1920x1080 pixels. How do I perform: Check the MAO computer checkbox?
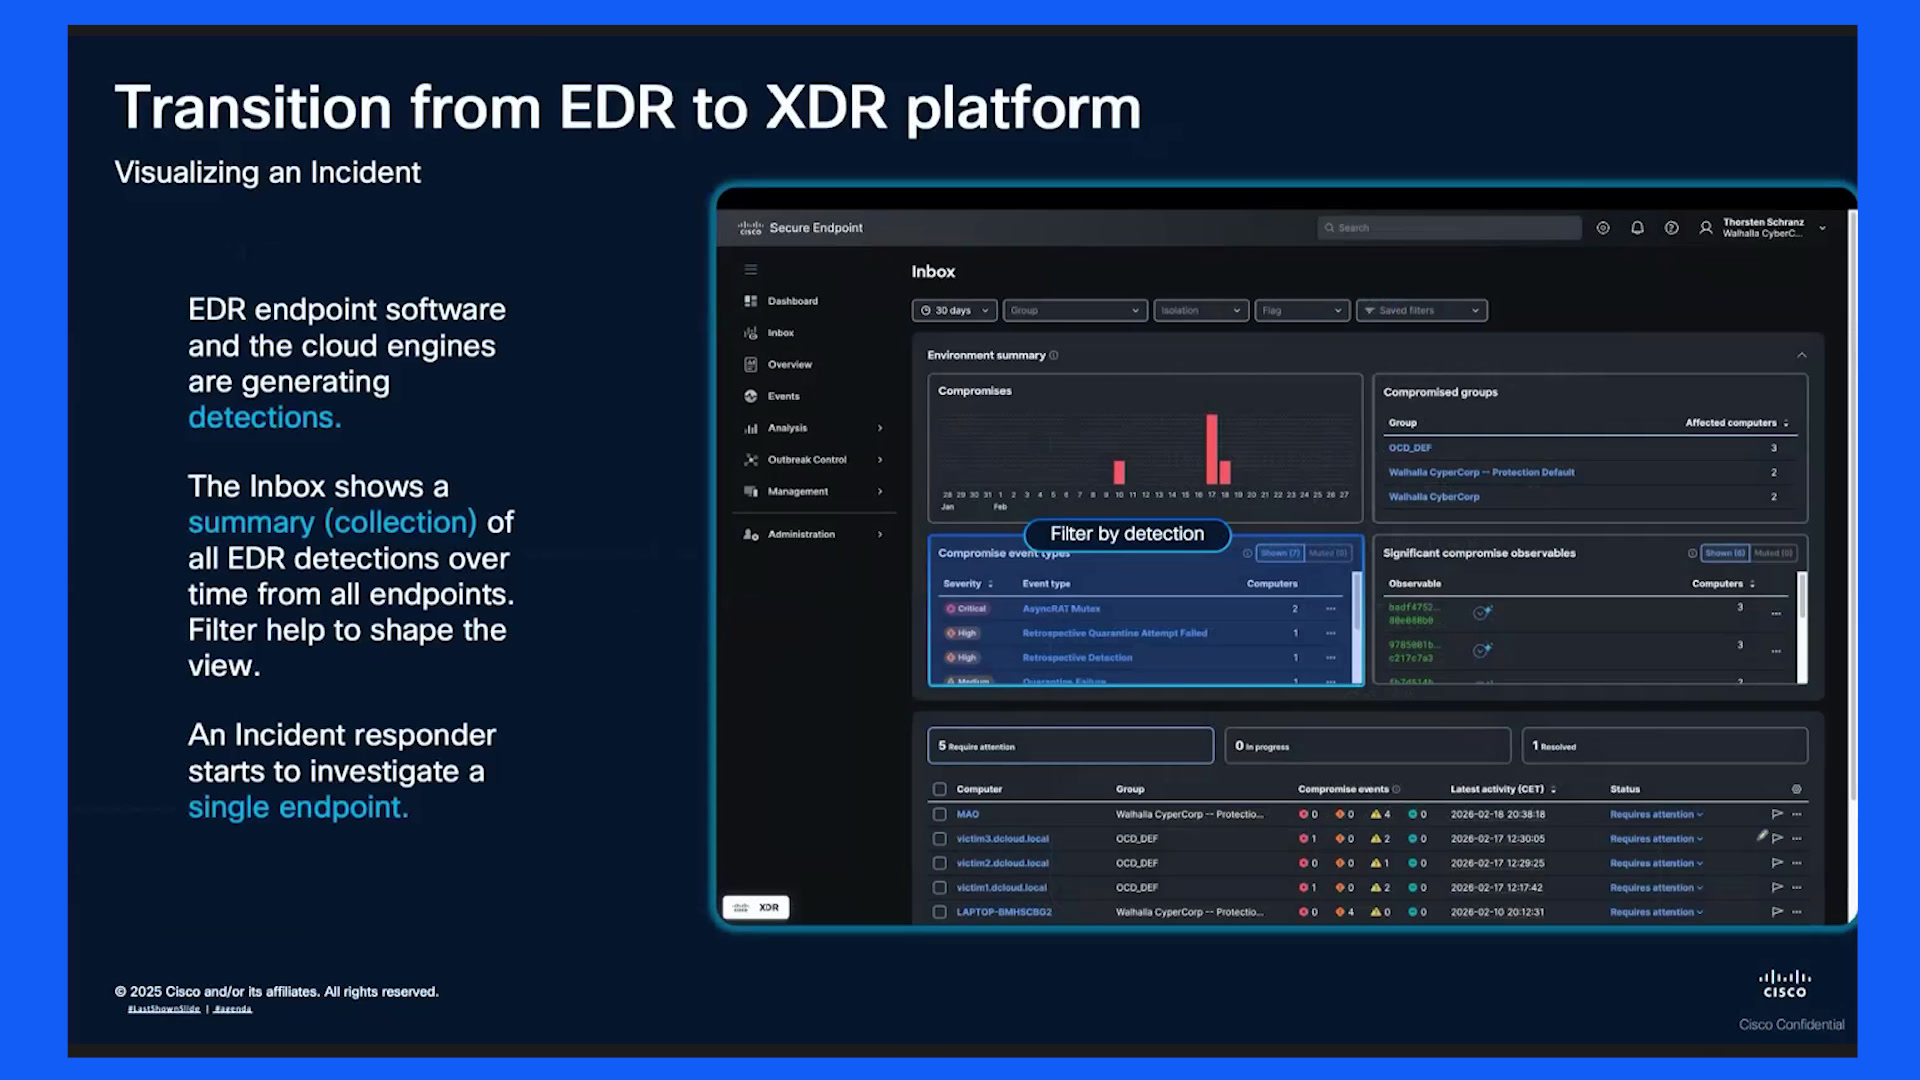(939, 814)
